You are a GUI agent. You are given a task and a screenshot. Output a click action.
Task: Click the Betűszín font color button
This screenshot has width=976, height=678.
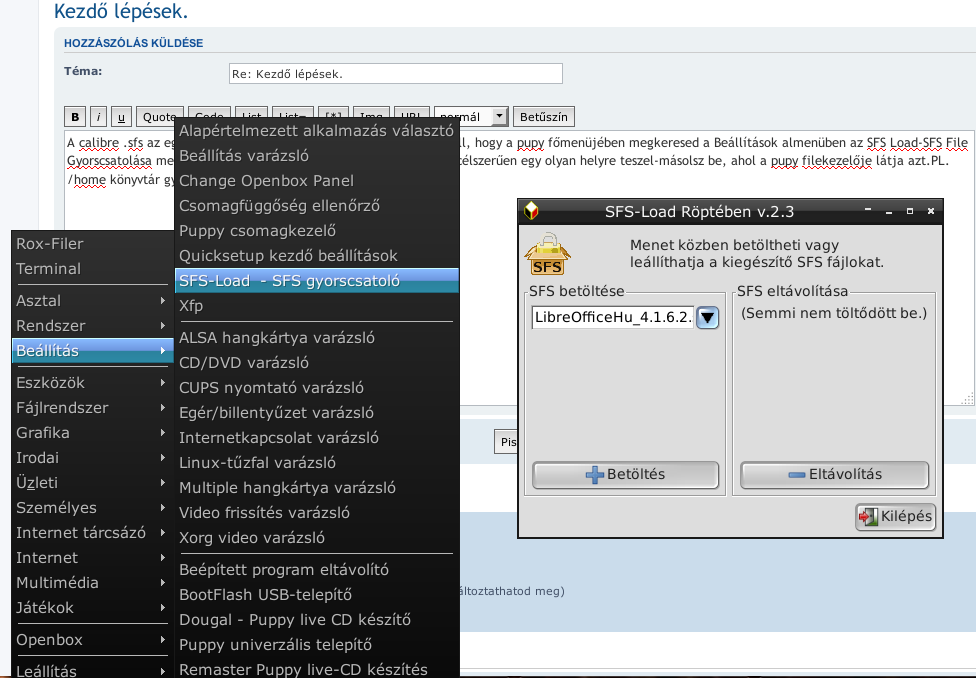tap(543, 116)
